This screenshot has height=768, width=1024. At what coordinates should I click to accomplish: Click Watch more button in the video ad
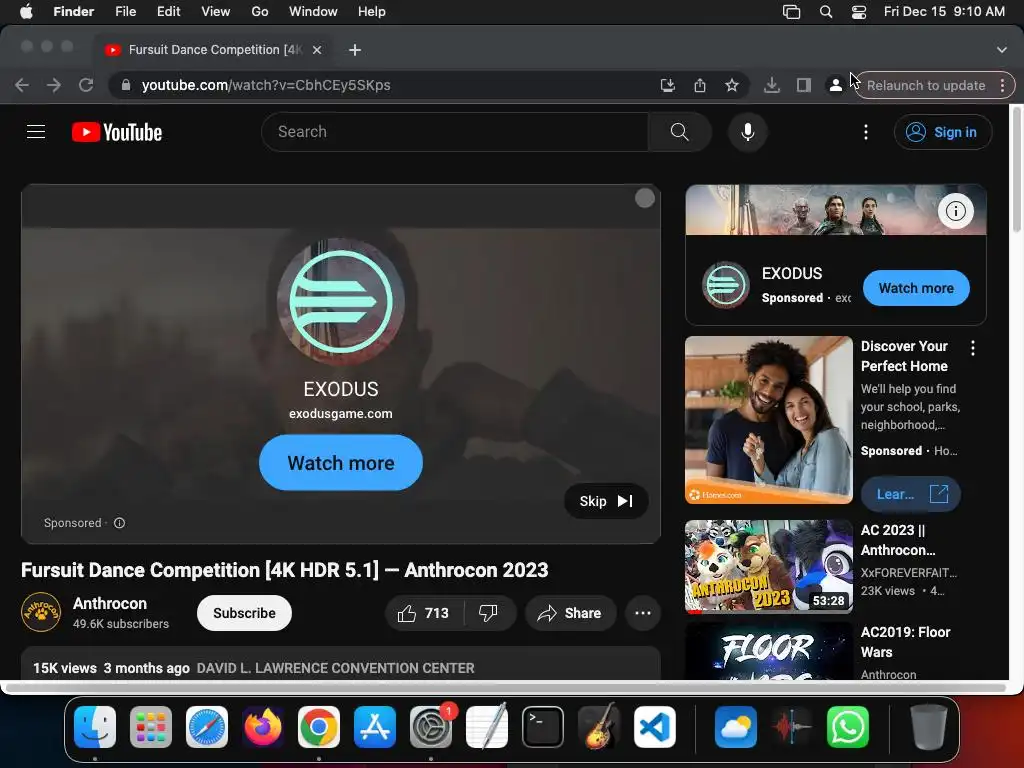pyautogui.click(x=341, y=463)
